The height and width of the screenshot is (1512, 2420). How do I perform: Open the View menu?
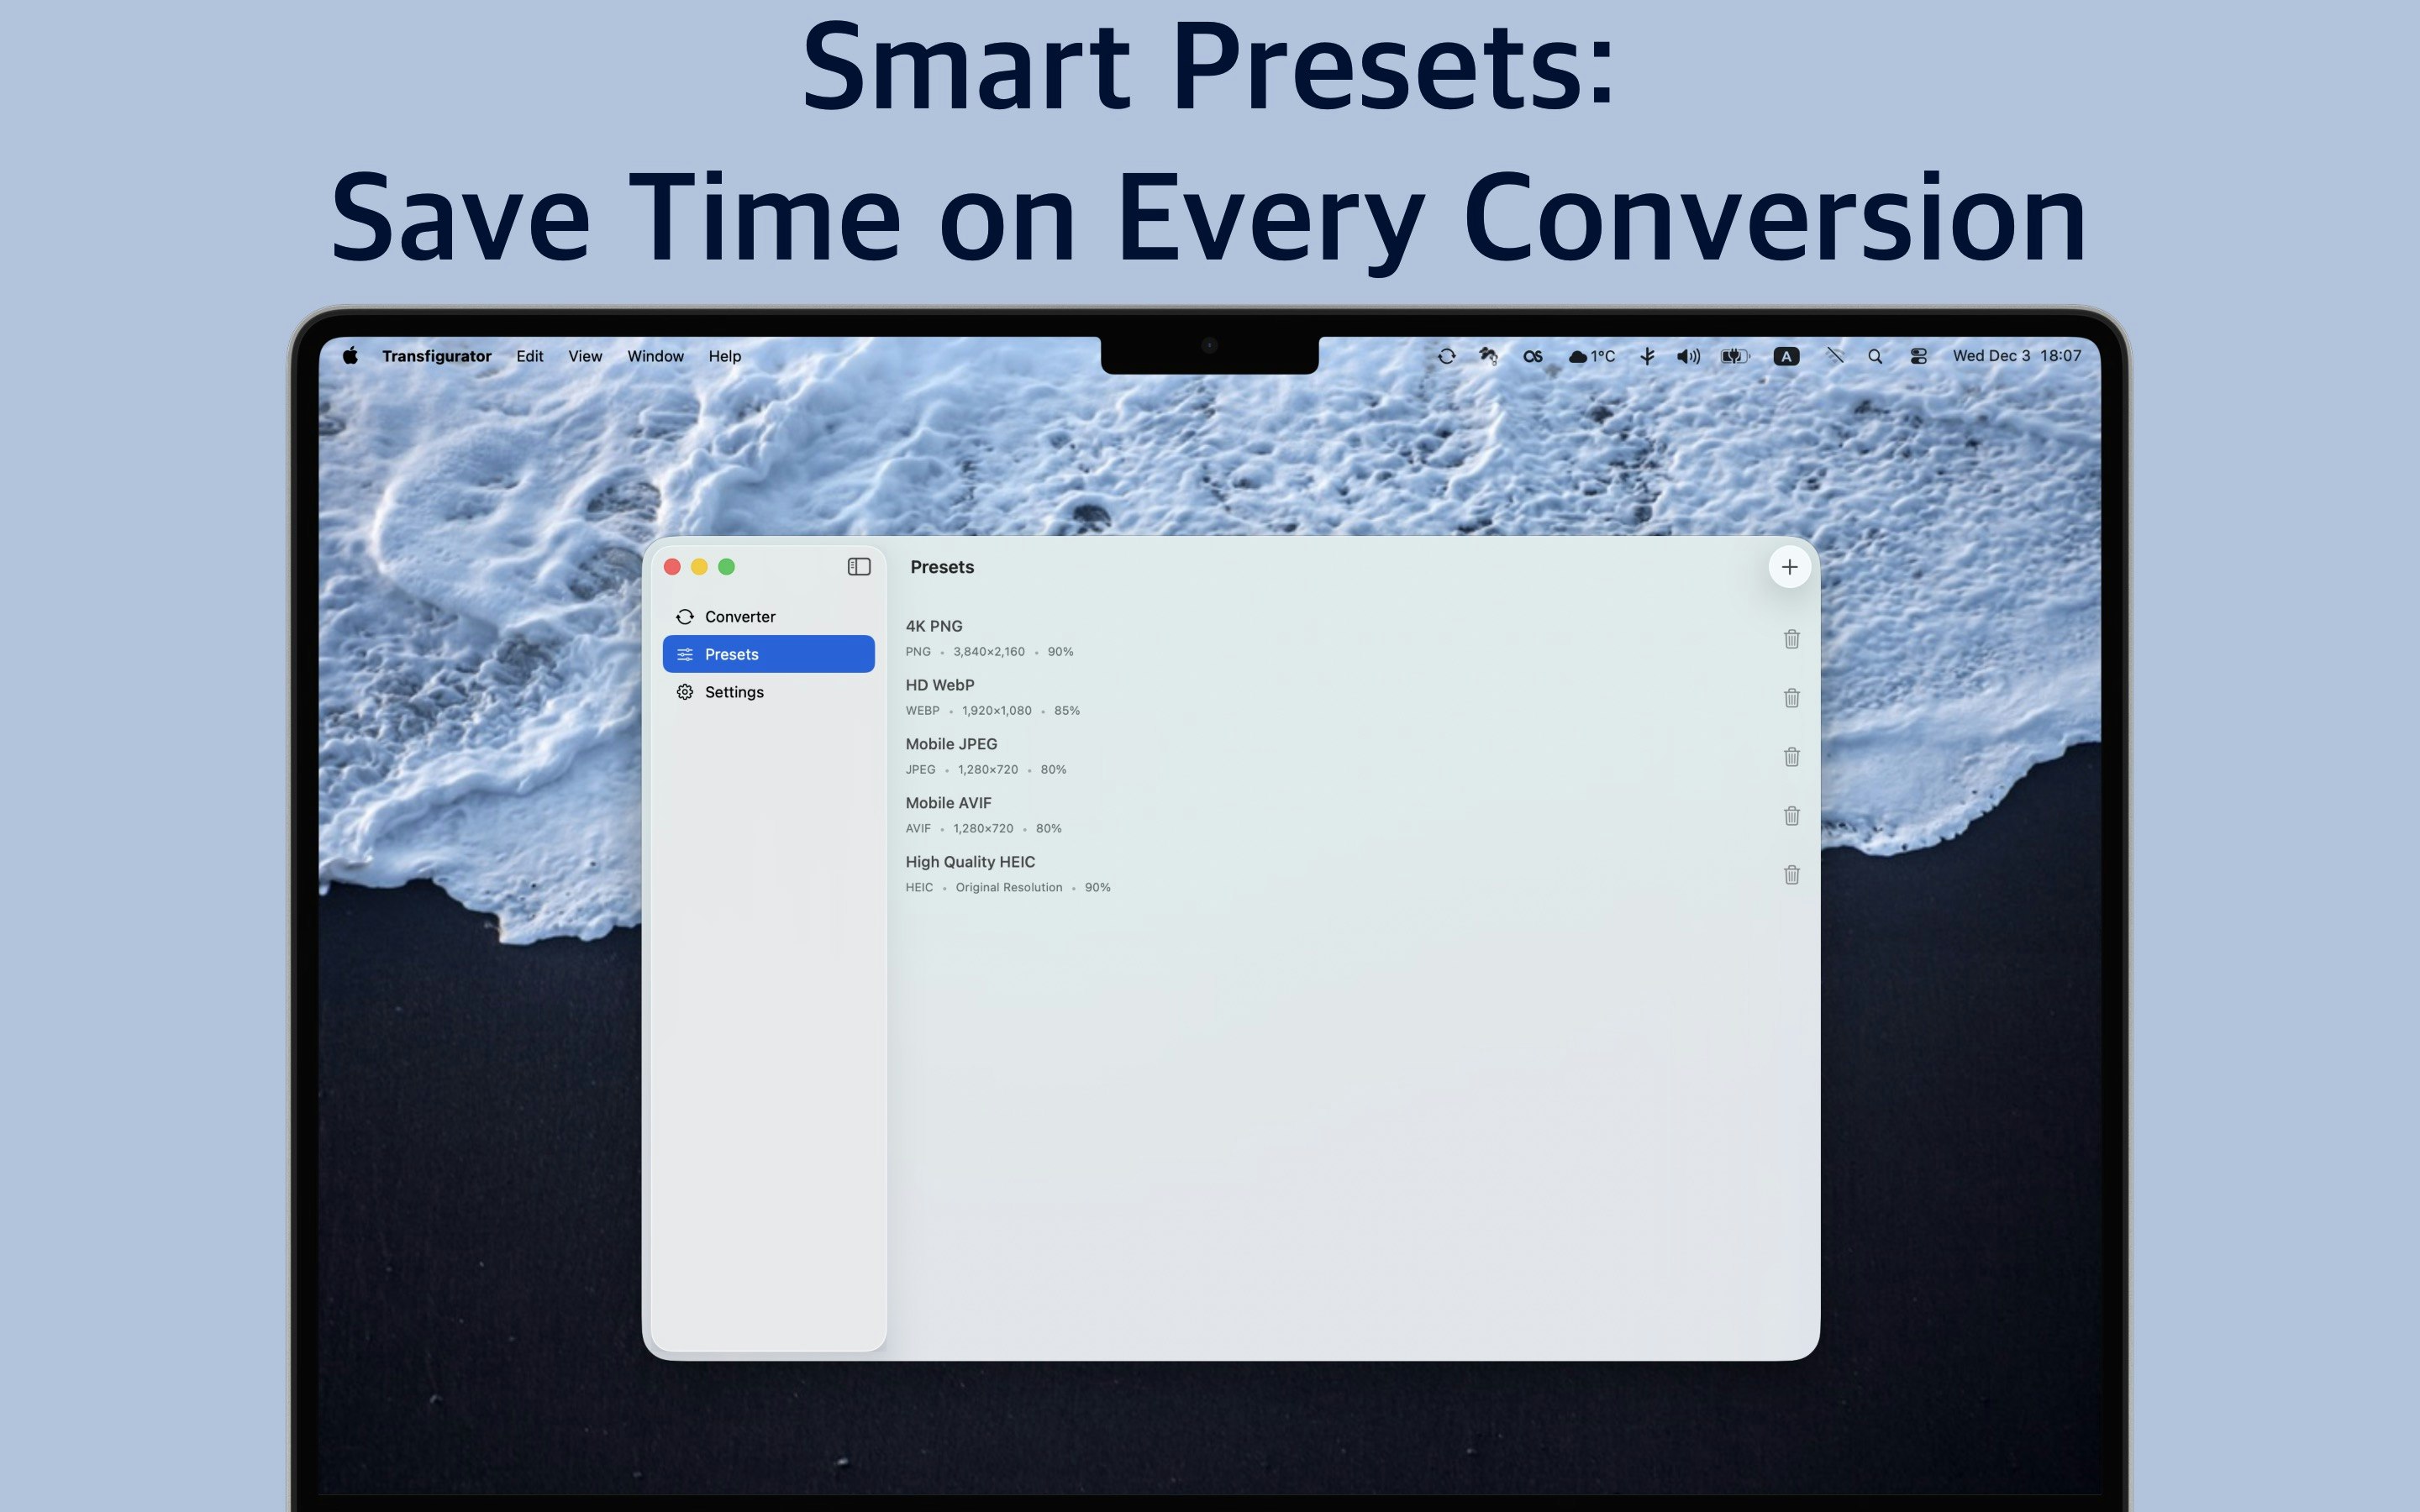[x=585, y=356]
